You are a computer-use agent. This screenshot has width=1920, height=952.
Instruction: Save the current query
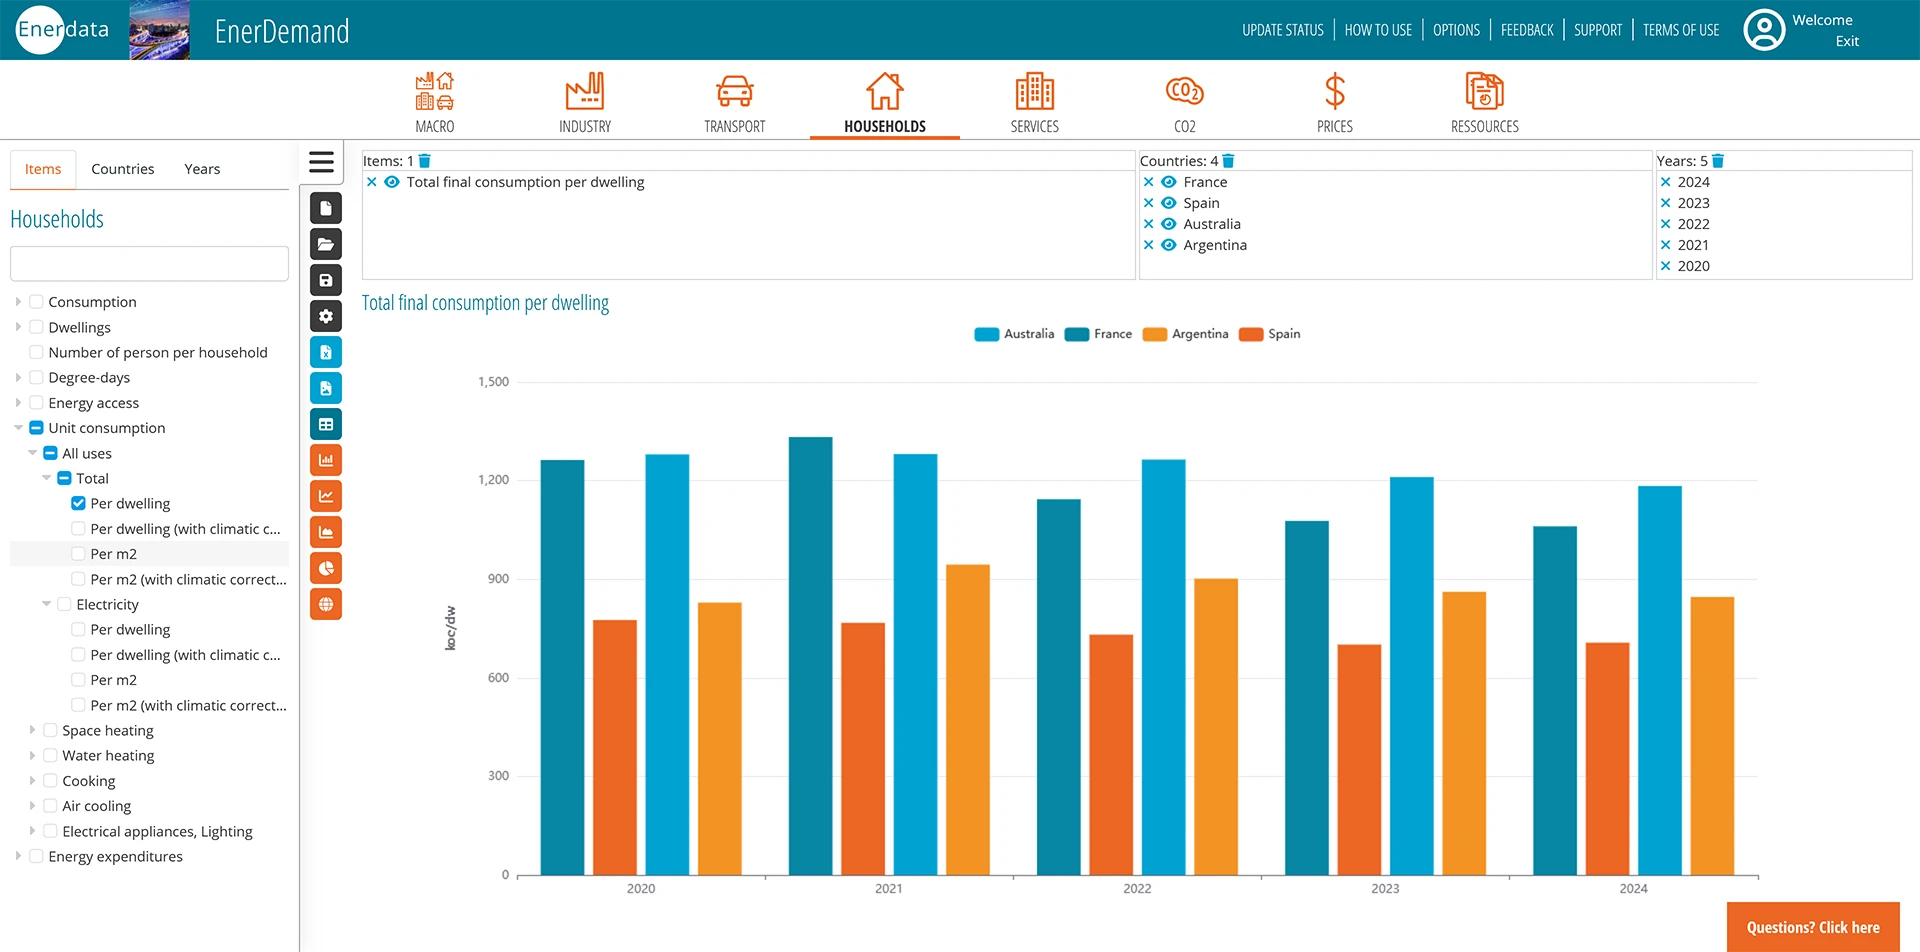click(325, 279)
